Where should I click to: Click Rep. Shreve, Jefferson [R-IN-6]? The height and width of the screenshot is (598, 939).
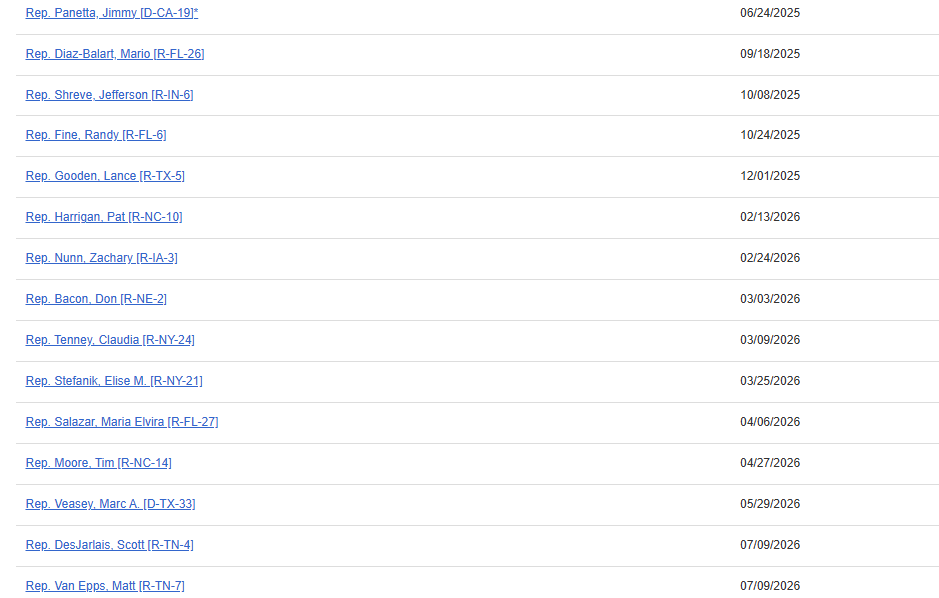[x=110, y=95]
